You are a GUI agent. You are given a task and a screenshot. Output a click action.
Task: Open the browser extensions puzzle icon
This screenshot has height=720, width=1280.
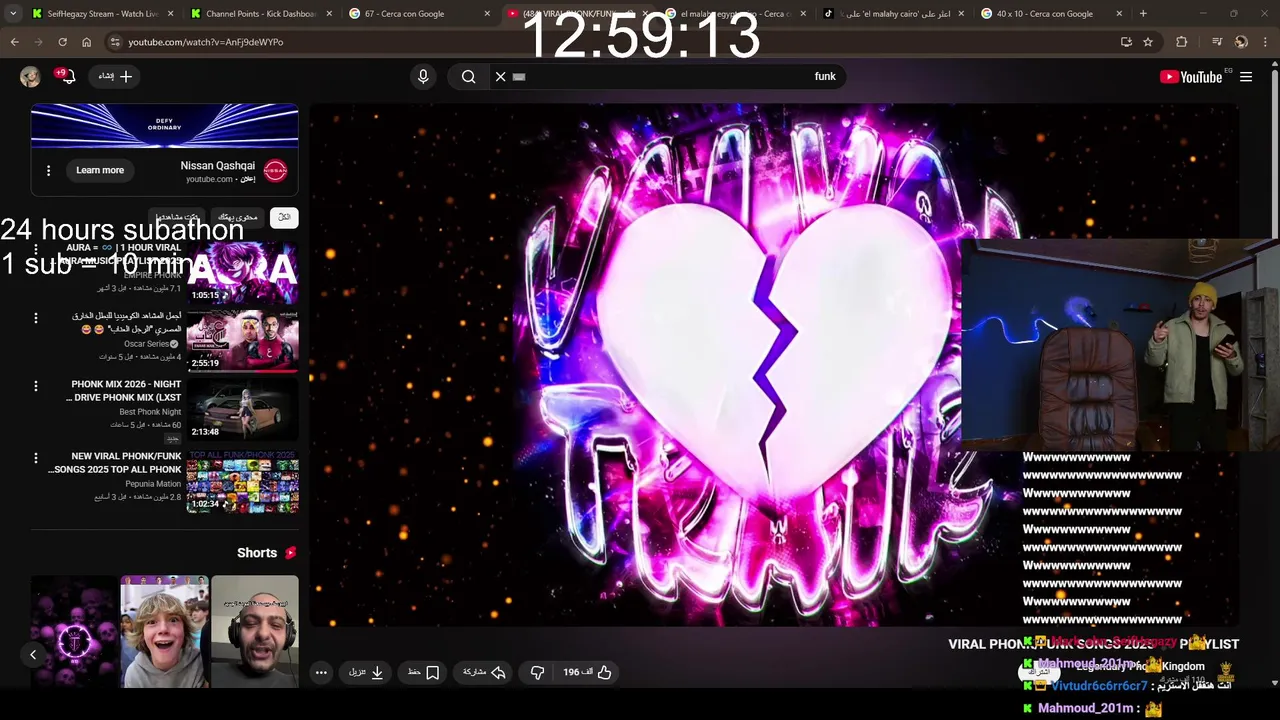tap(1182, 42)
